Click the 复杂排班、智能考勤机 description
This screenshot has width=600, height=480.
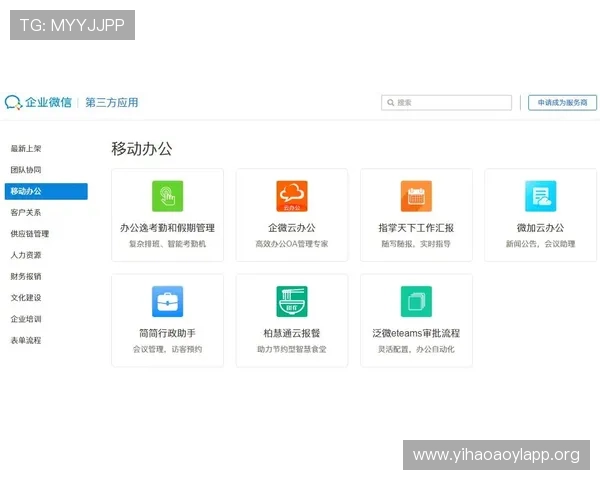click(x=168, y=244)
